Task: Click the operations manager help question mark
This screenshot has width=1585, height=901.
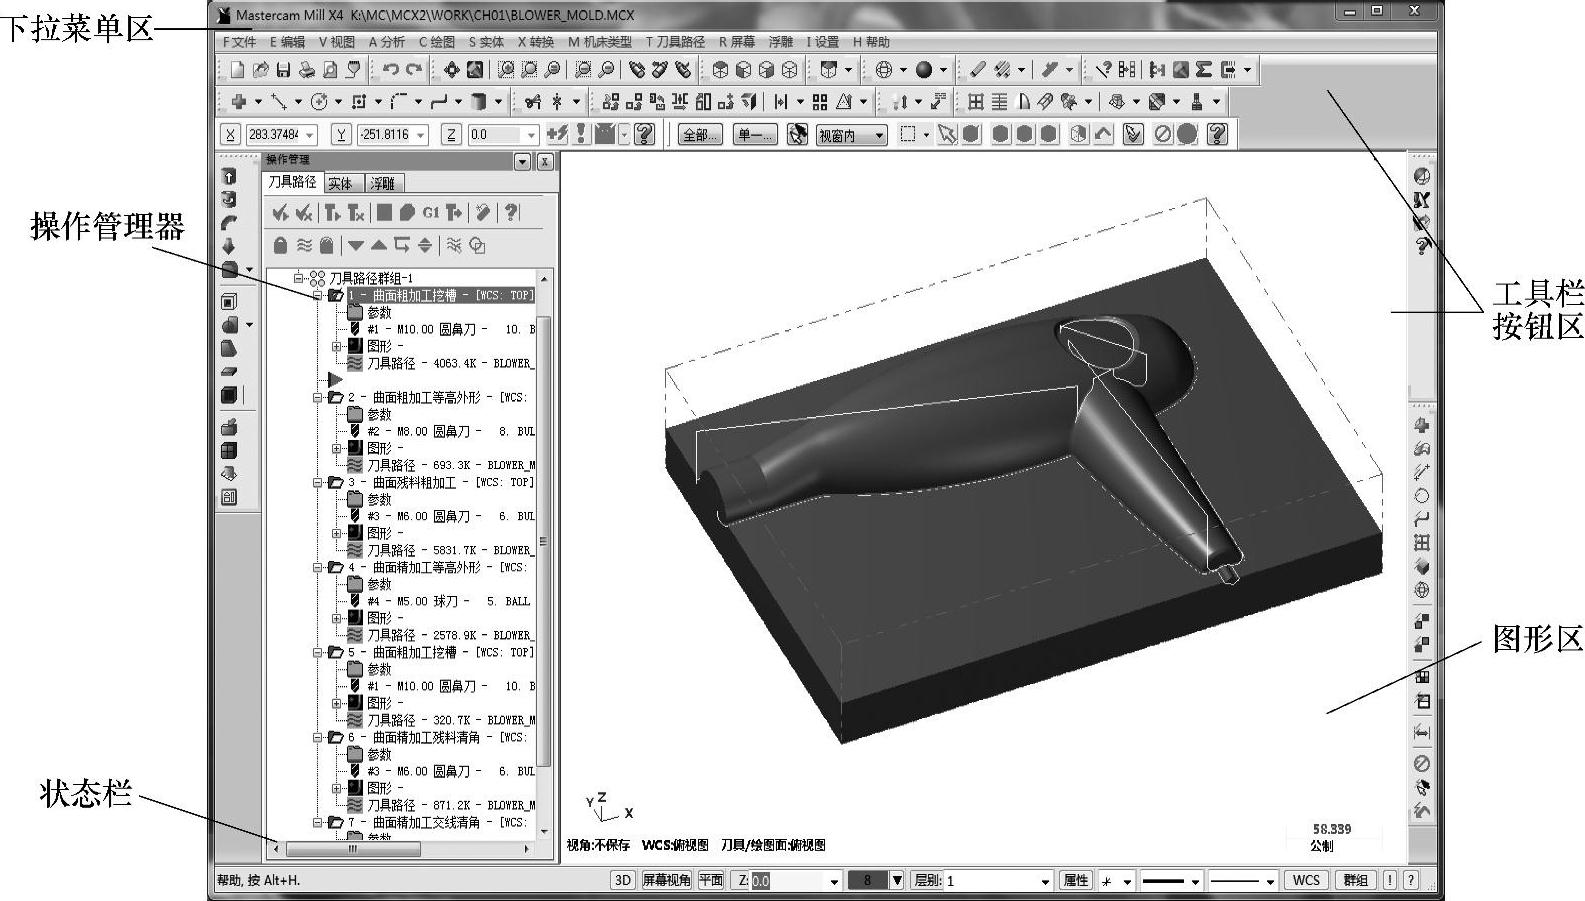Action: 512,213
